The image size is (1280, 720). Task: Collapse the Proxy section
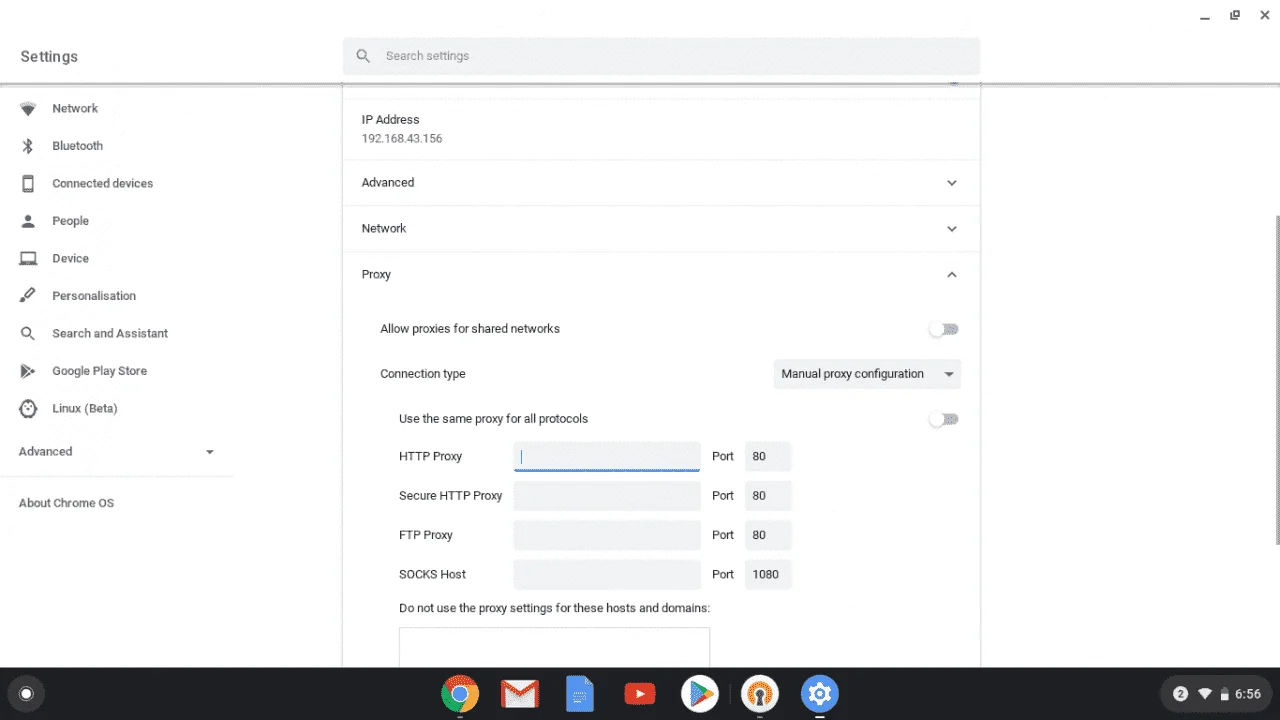pyautogui.click(x=952, y=275)
